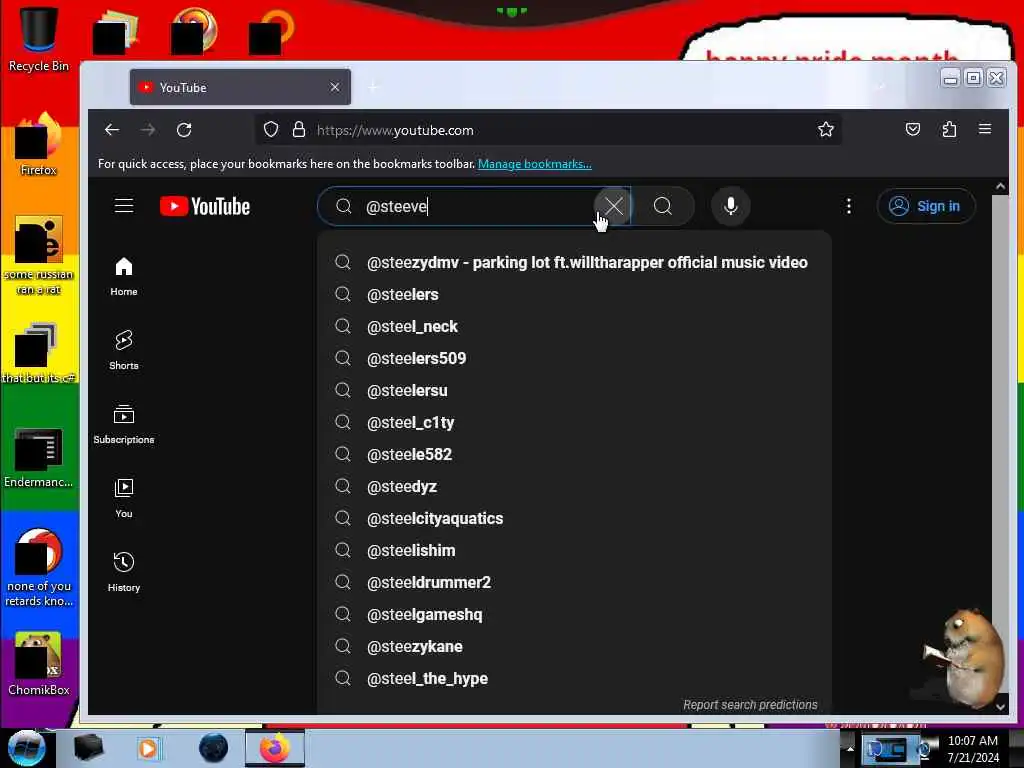
Task: Click the site padlock icon
Action: point(299,130)
